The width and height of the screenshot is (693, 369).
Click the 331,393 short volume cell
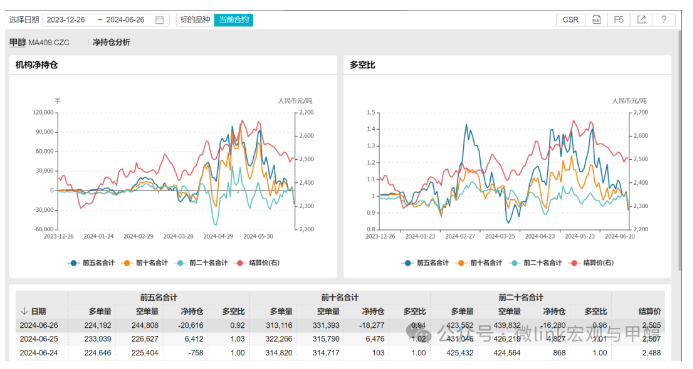[326, 326]
